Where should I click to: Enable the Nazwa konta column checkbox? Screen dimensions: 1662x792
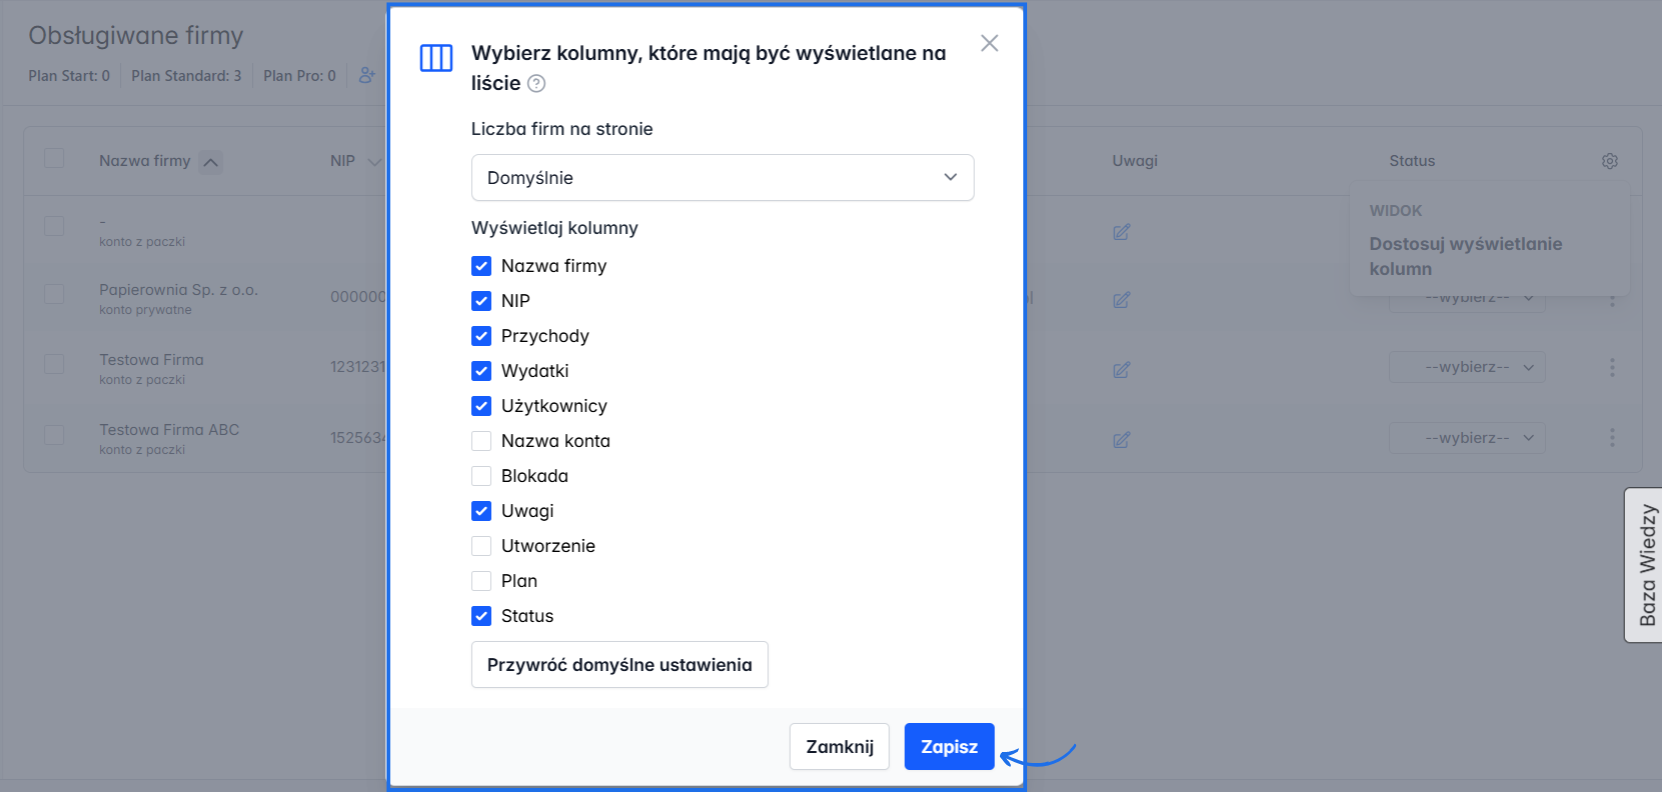(x=481, y=441)
